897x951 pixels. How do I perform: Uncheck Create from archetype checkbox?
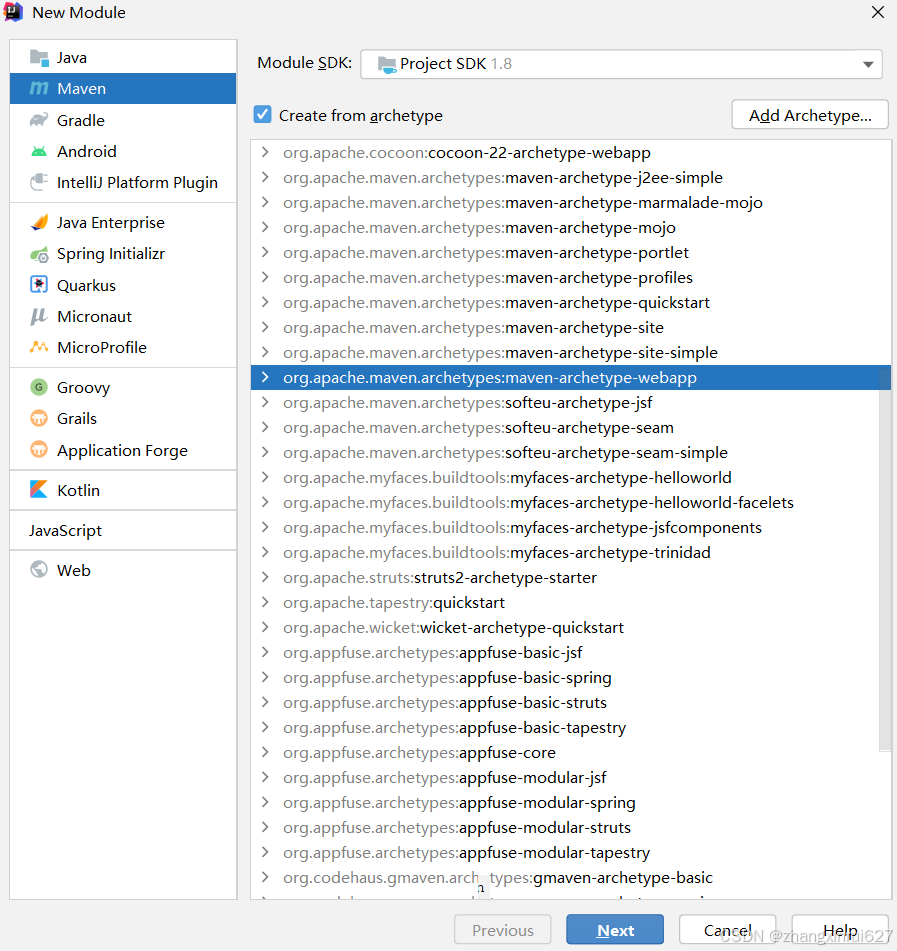click(263, 114)
